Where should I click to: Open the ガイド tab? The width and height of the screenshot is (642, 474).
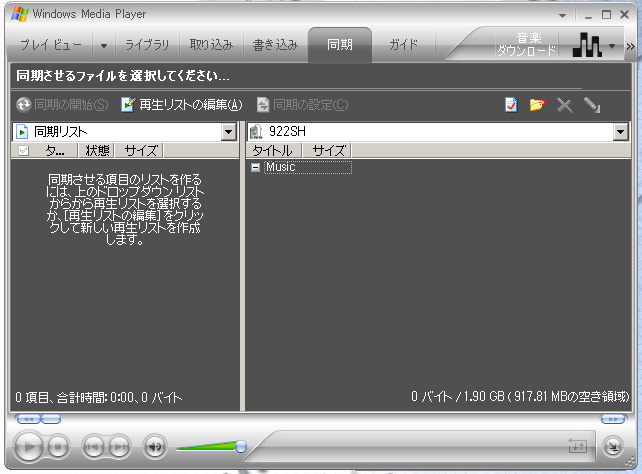tap(404, 45)
